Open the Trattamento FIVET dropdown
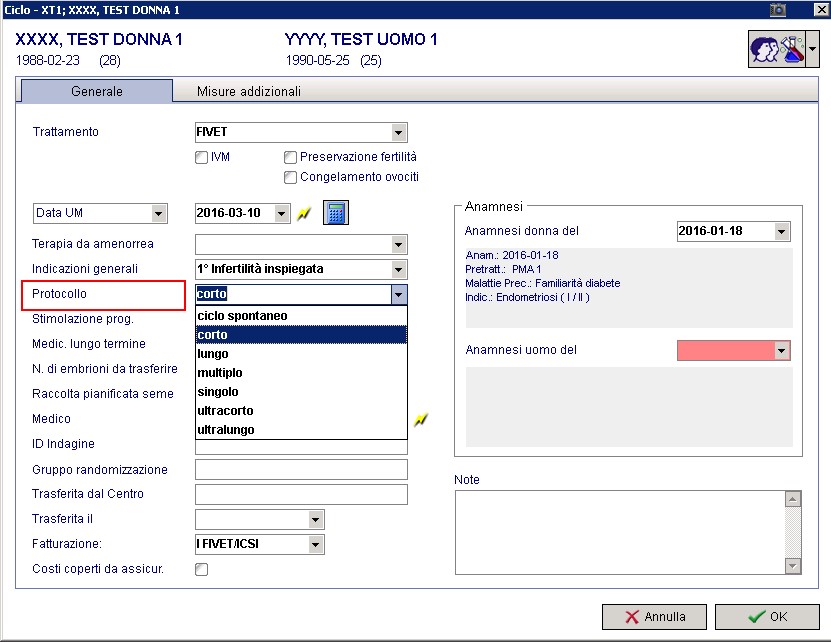This screenshot has height=642, width=831. point(399,133)
